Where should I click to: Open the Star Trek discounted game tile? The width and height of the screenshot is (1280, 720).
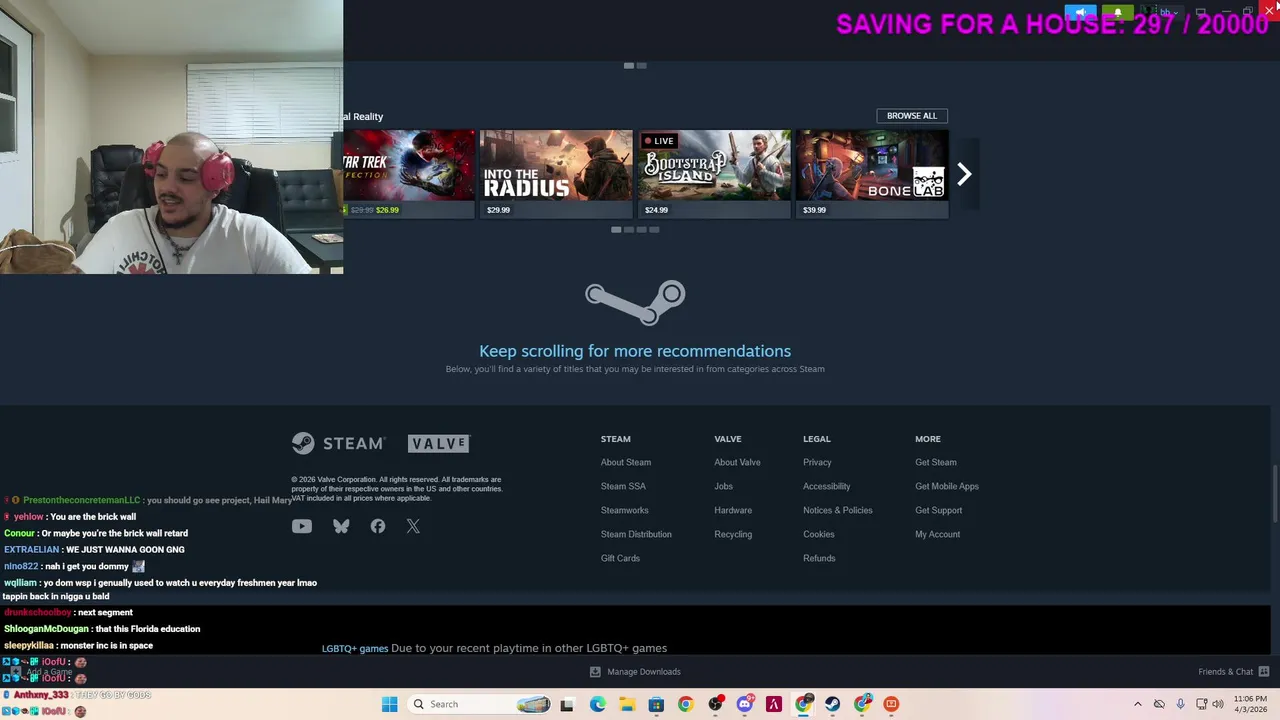(x=409, y=174)
